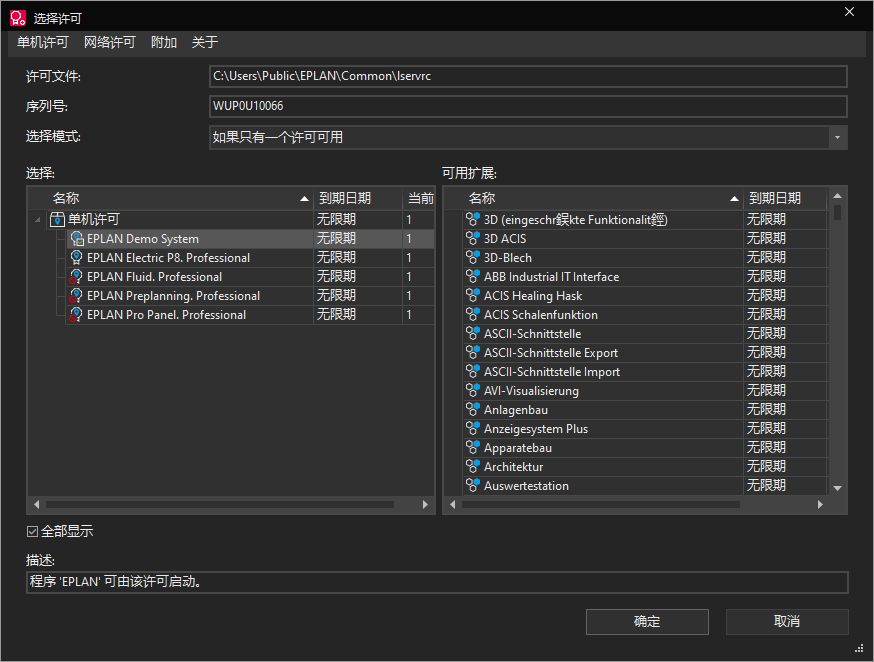The height and width of the screenshot is (662, 874).
Task: Click into the 序列号 input field
Action: 527,107
